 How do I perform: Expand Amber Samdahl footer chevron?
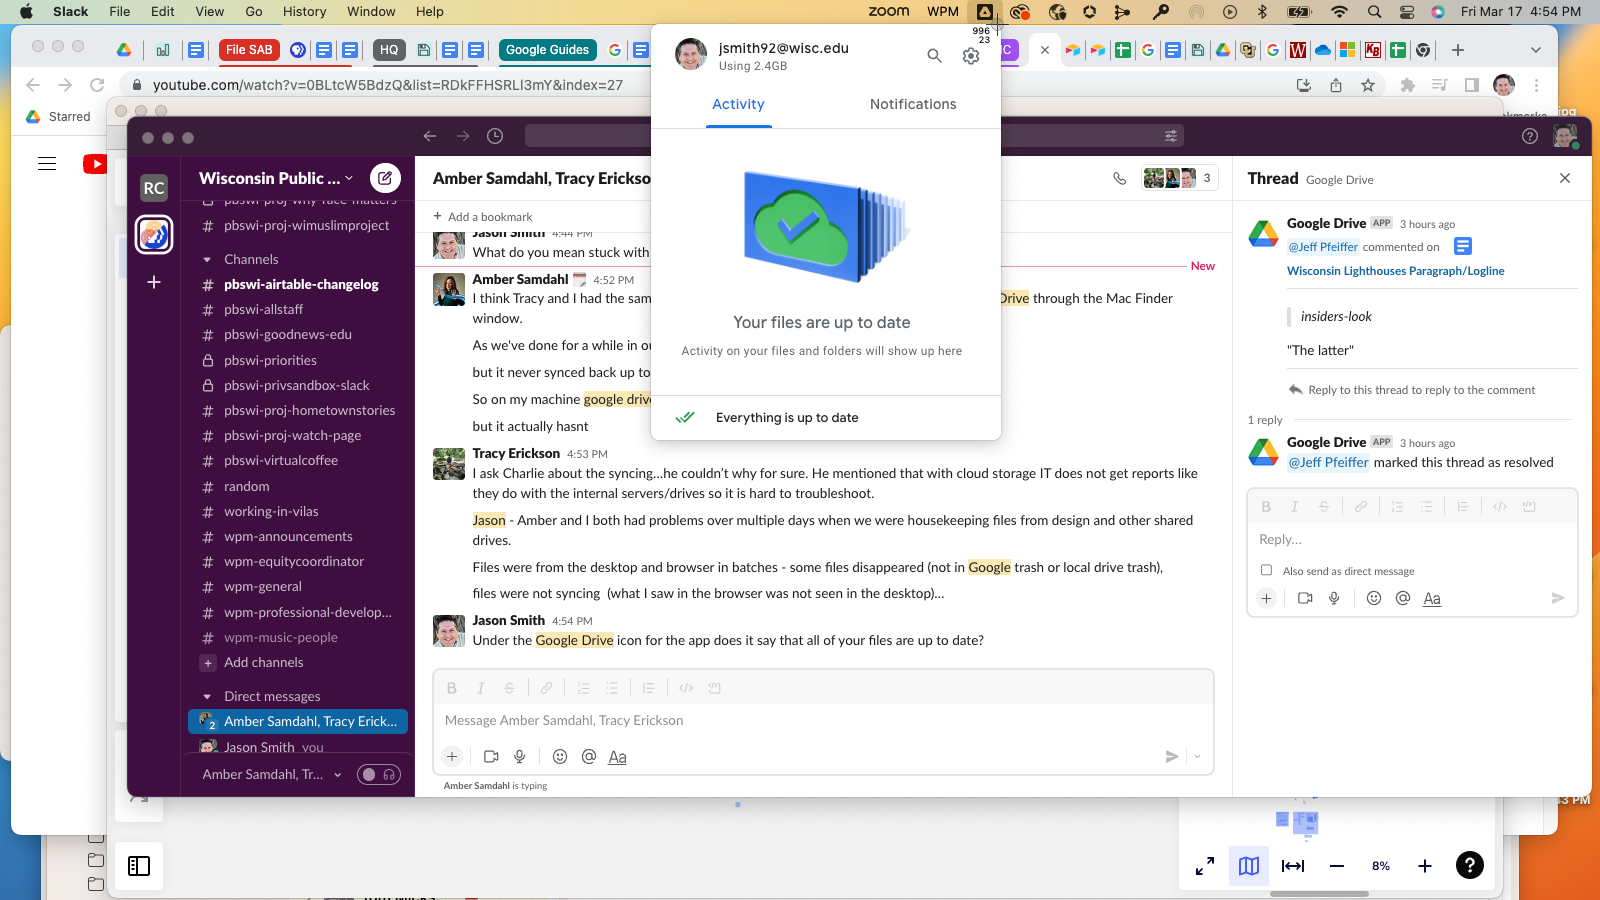pos(338,774)
